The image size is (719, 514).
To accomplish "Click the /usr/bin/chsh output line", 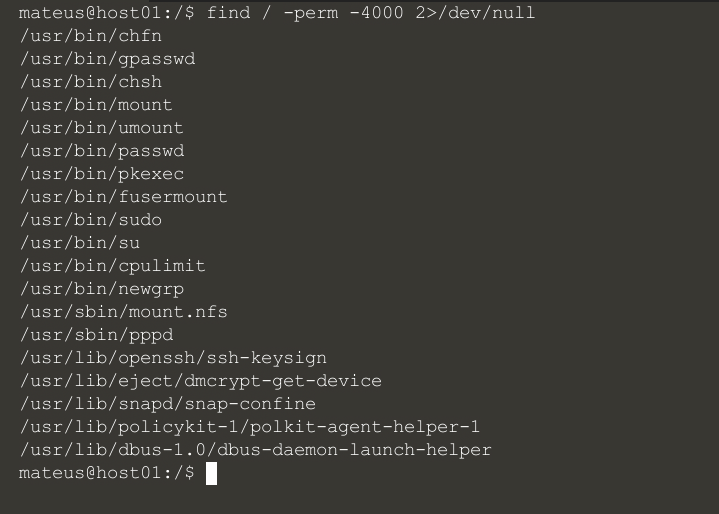I will (x=90, y=82).
